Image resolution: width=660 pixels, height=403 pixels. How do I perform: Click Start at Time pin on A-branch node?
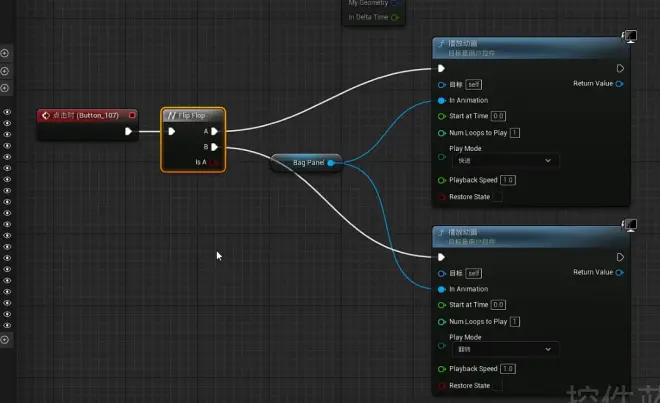pos(442,116)
